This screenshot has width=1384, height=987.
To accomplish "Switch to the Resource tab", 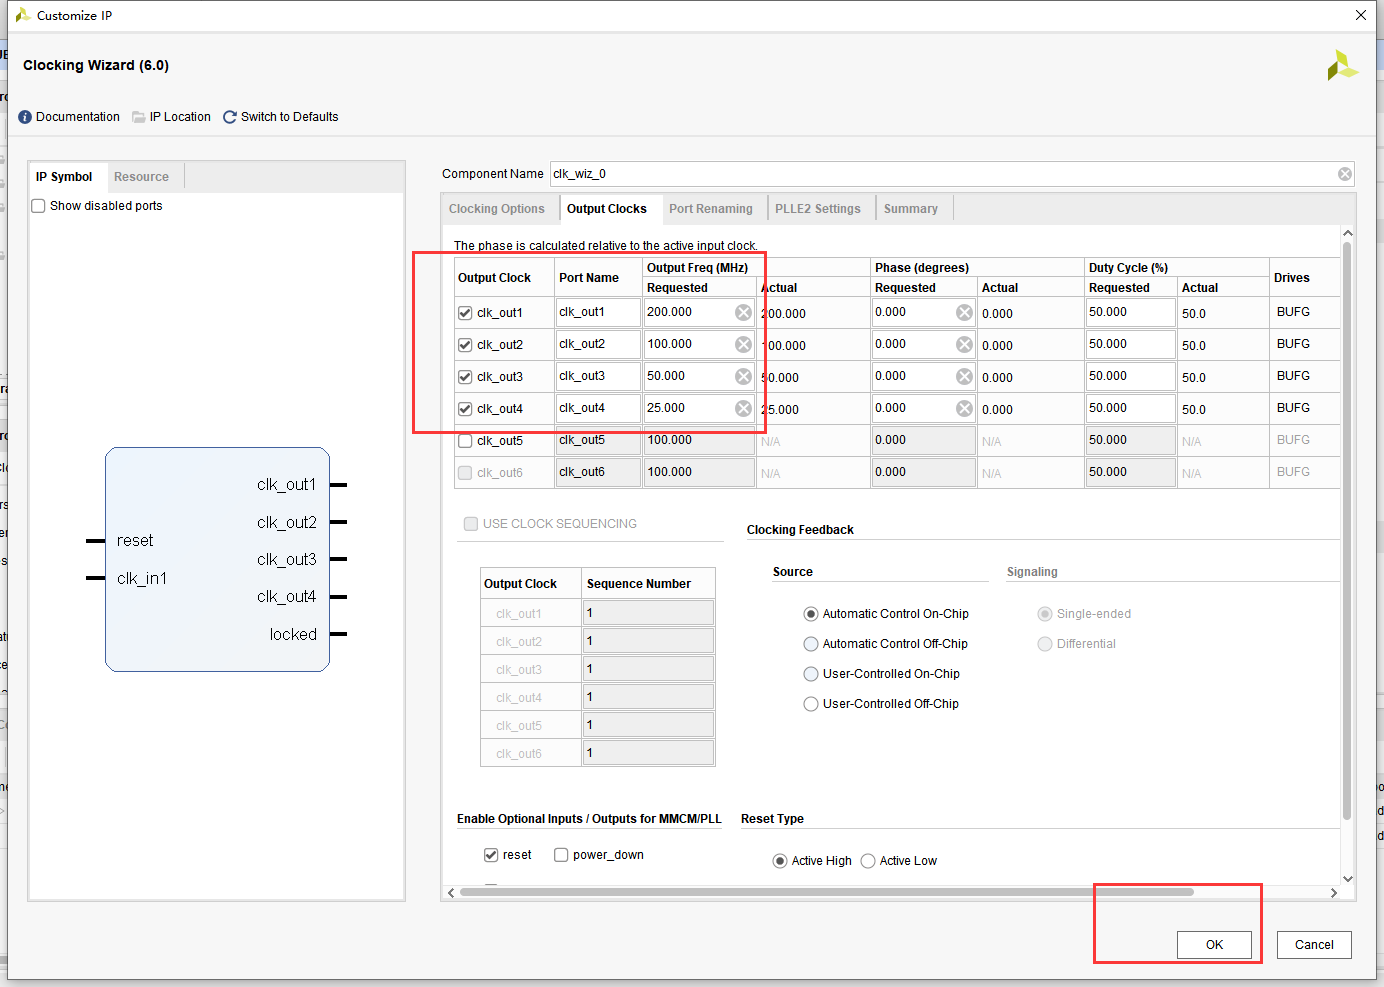I will 141,177.
